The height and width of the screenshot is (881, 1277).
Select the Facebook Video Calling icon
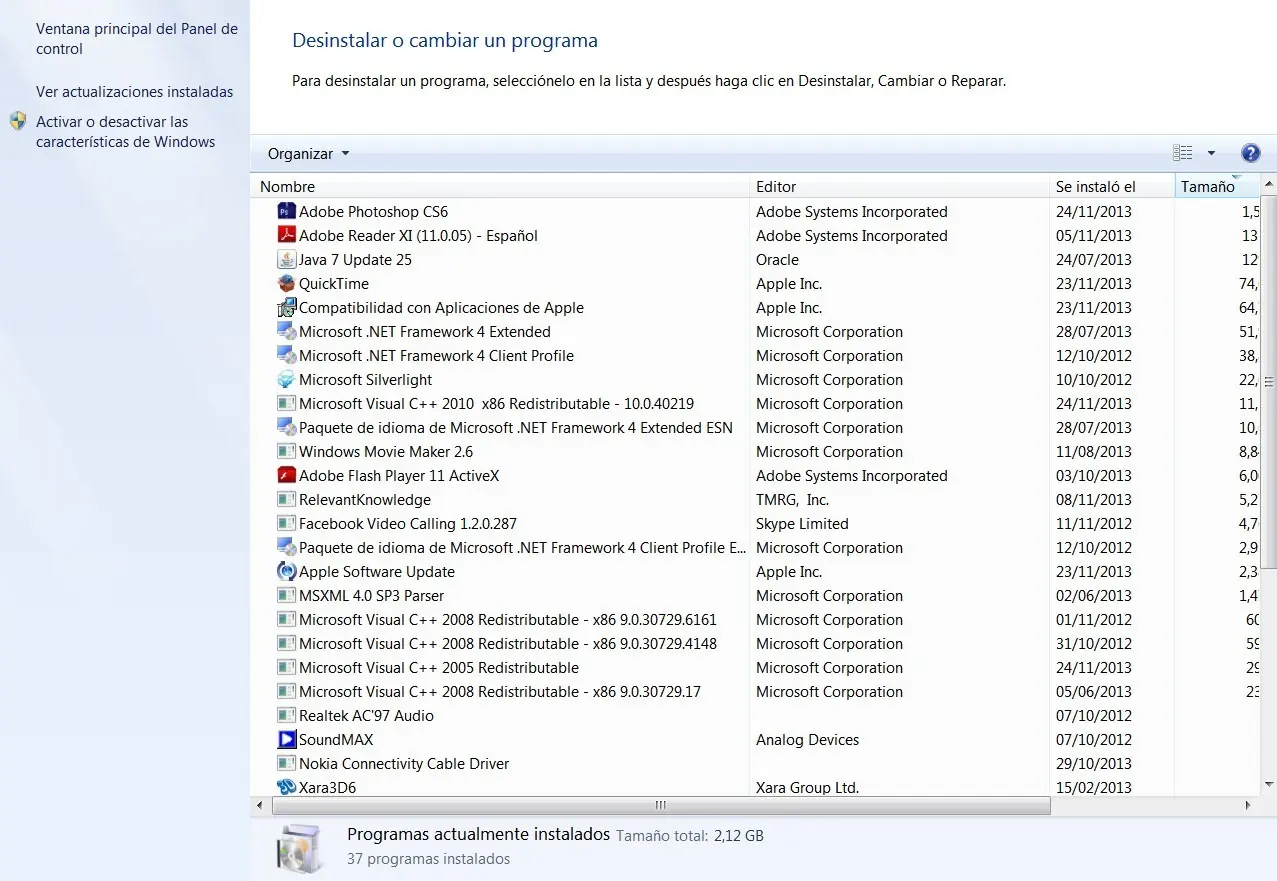point(287,524)
